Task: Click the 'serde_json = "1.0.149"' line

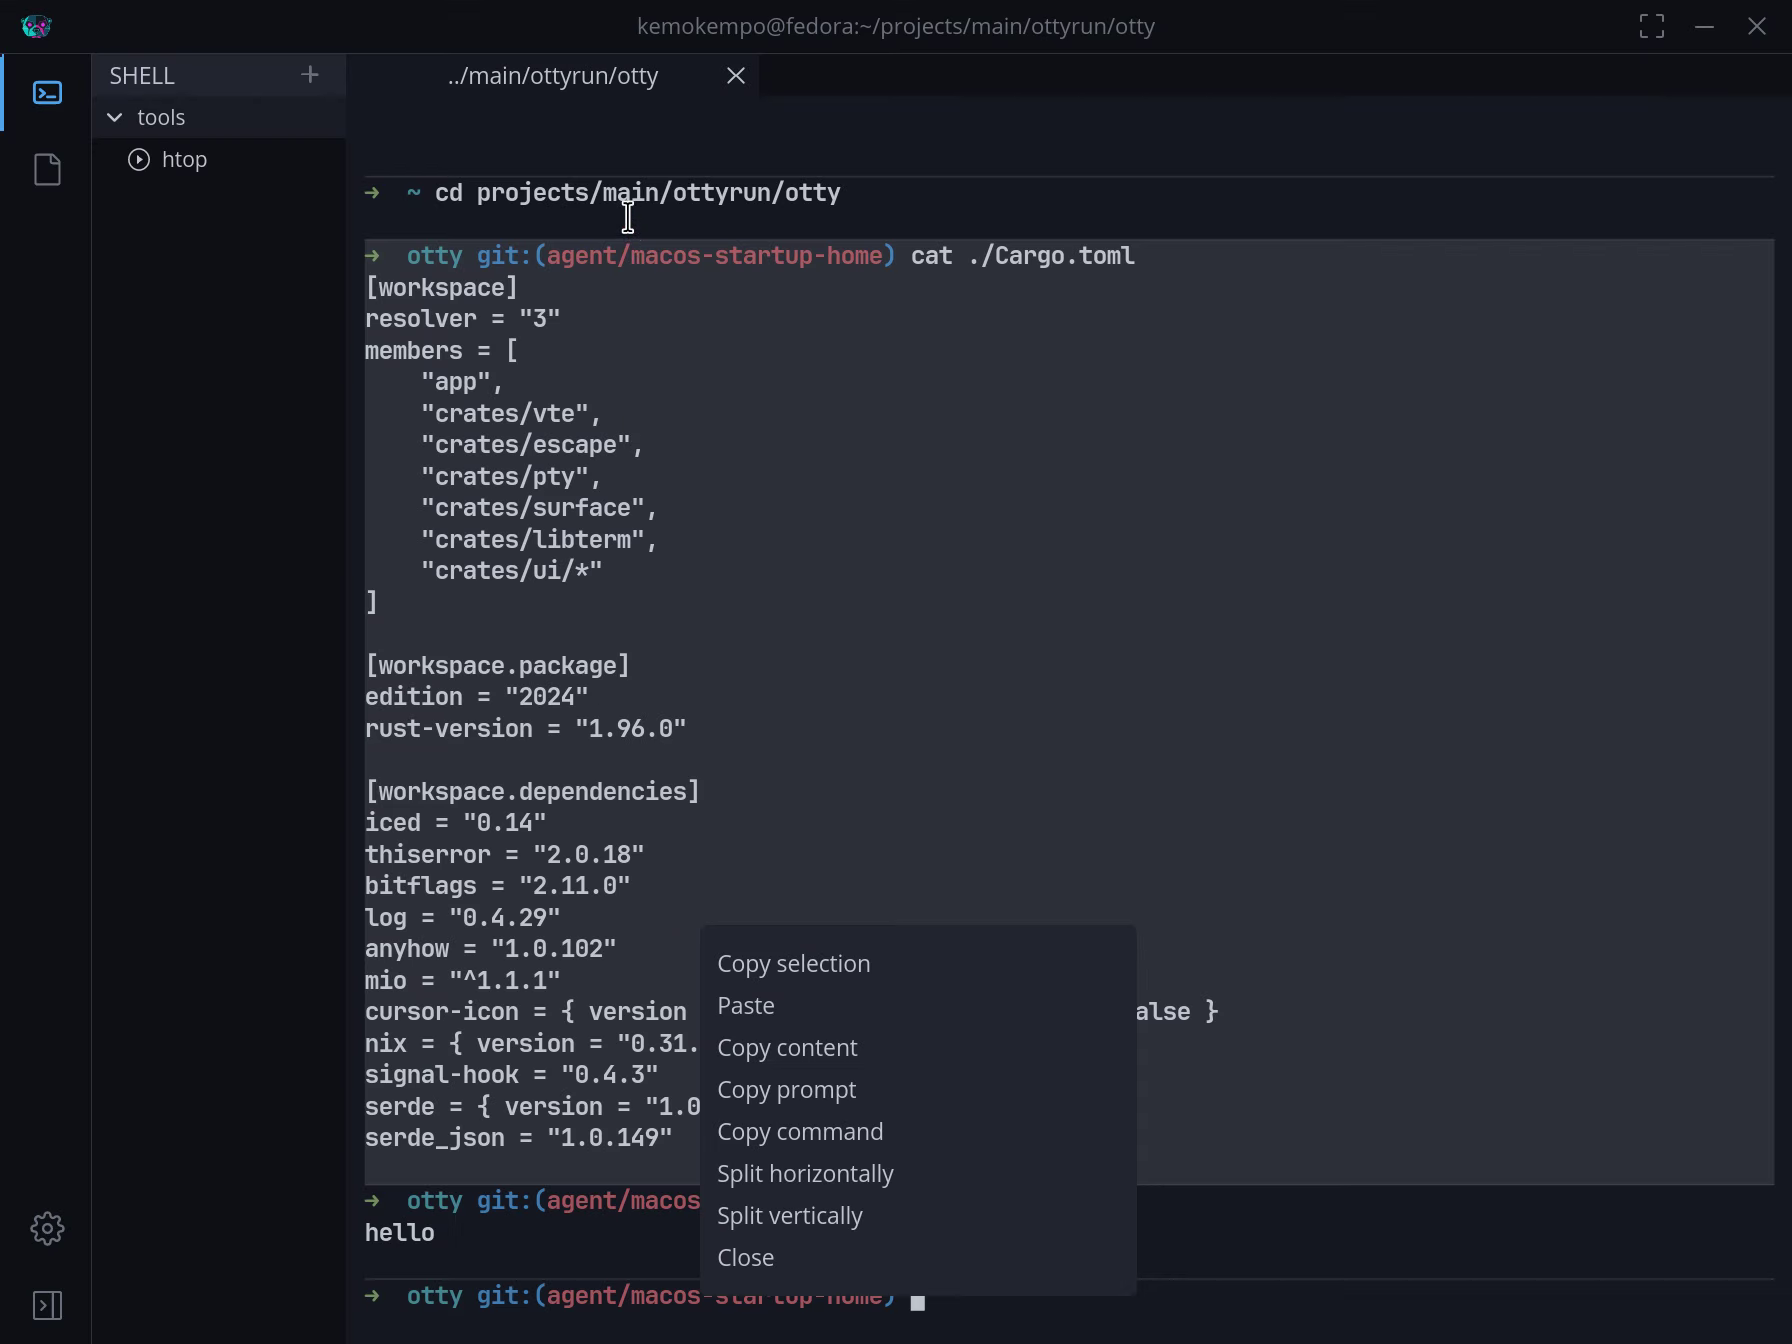Action: (x=518, y=1138)
